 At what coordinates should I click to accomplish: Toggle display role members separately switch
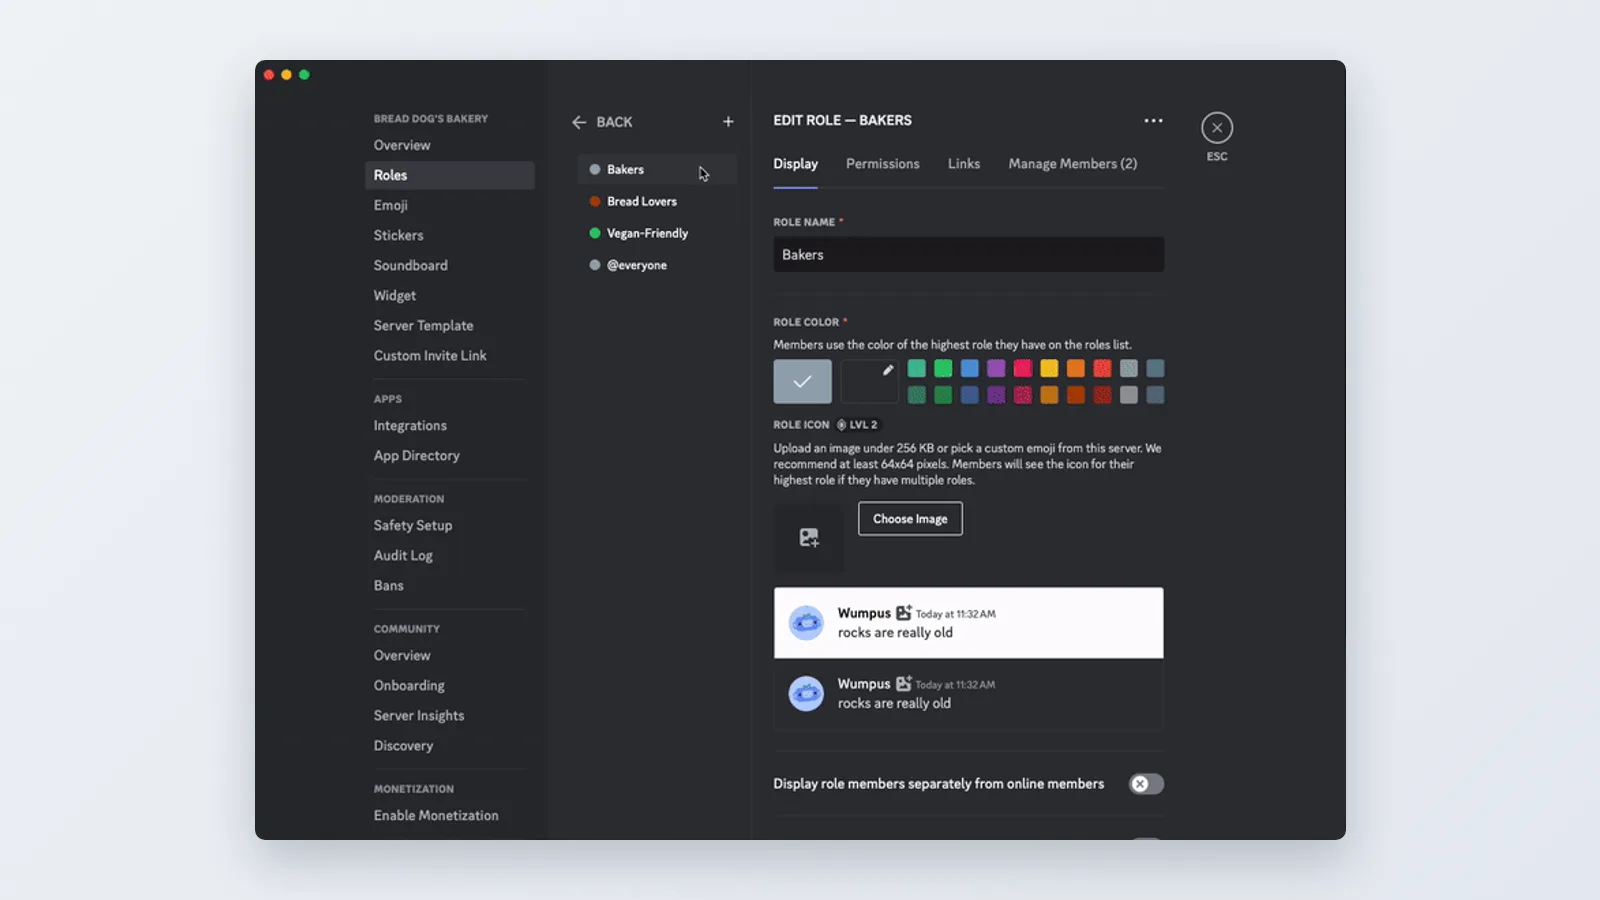(1146, 784)
